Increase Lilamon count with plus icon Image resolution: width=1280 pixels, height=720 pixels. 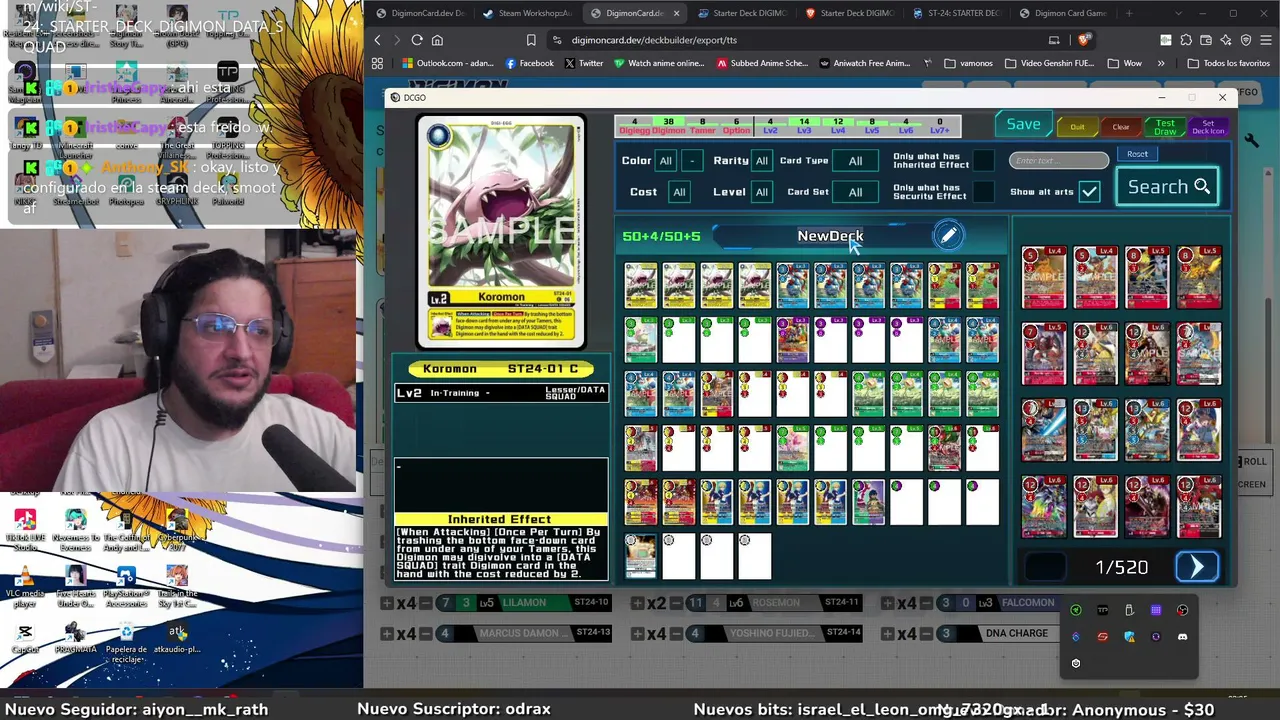click(x=387, y=603)
